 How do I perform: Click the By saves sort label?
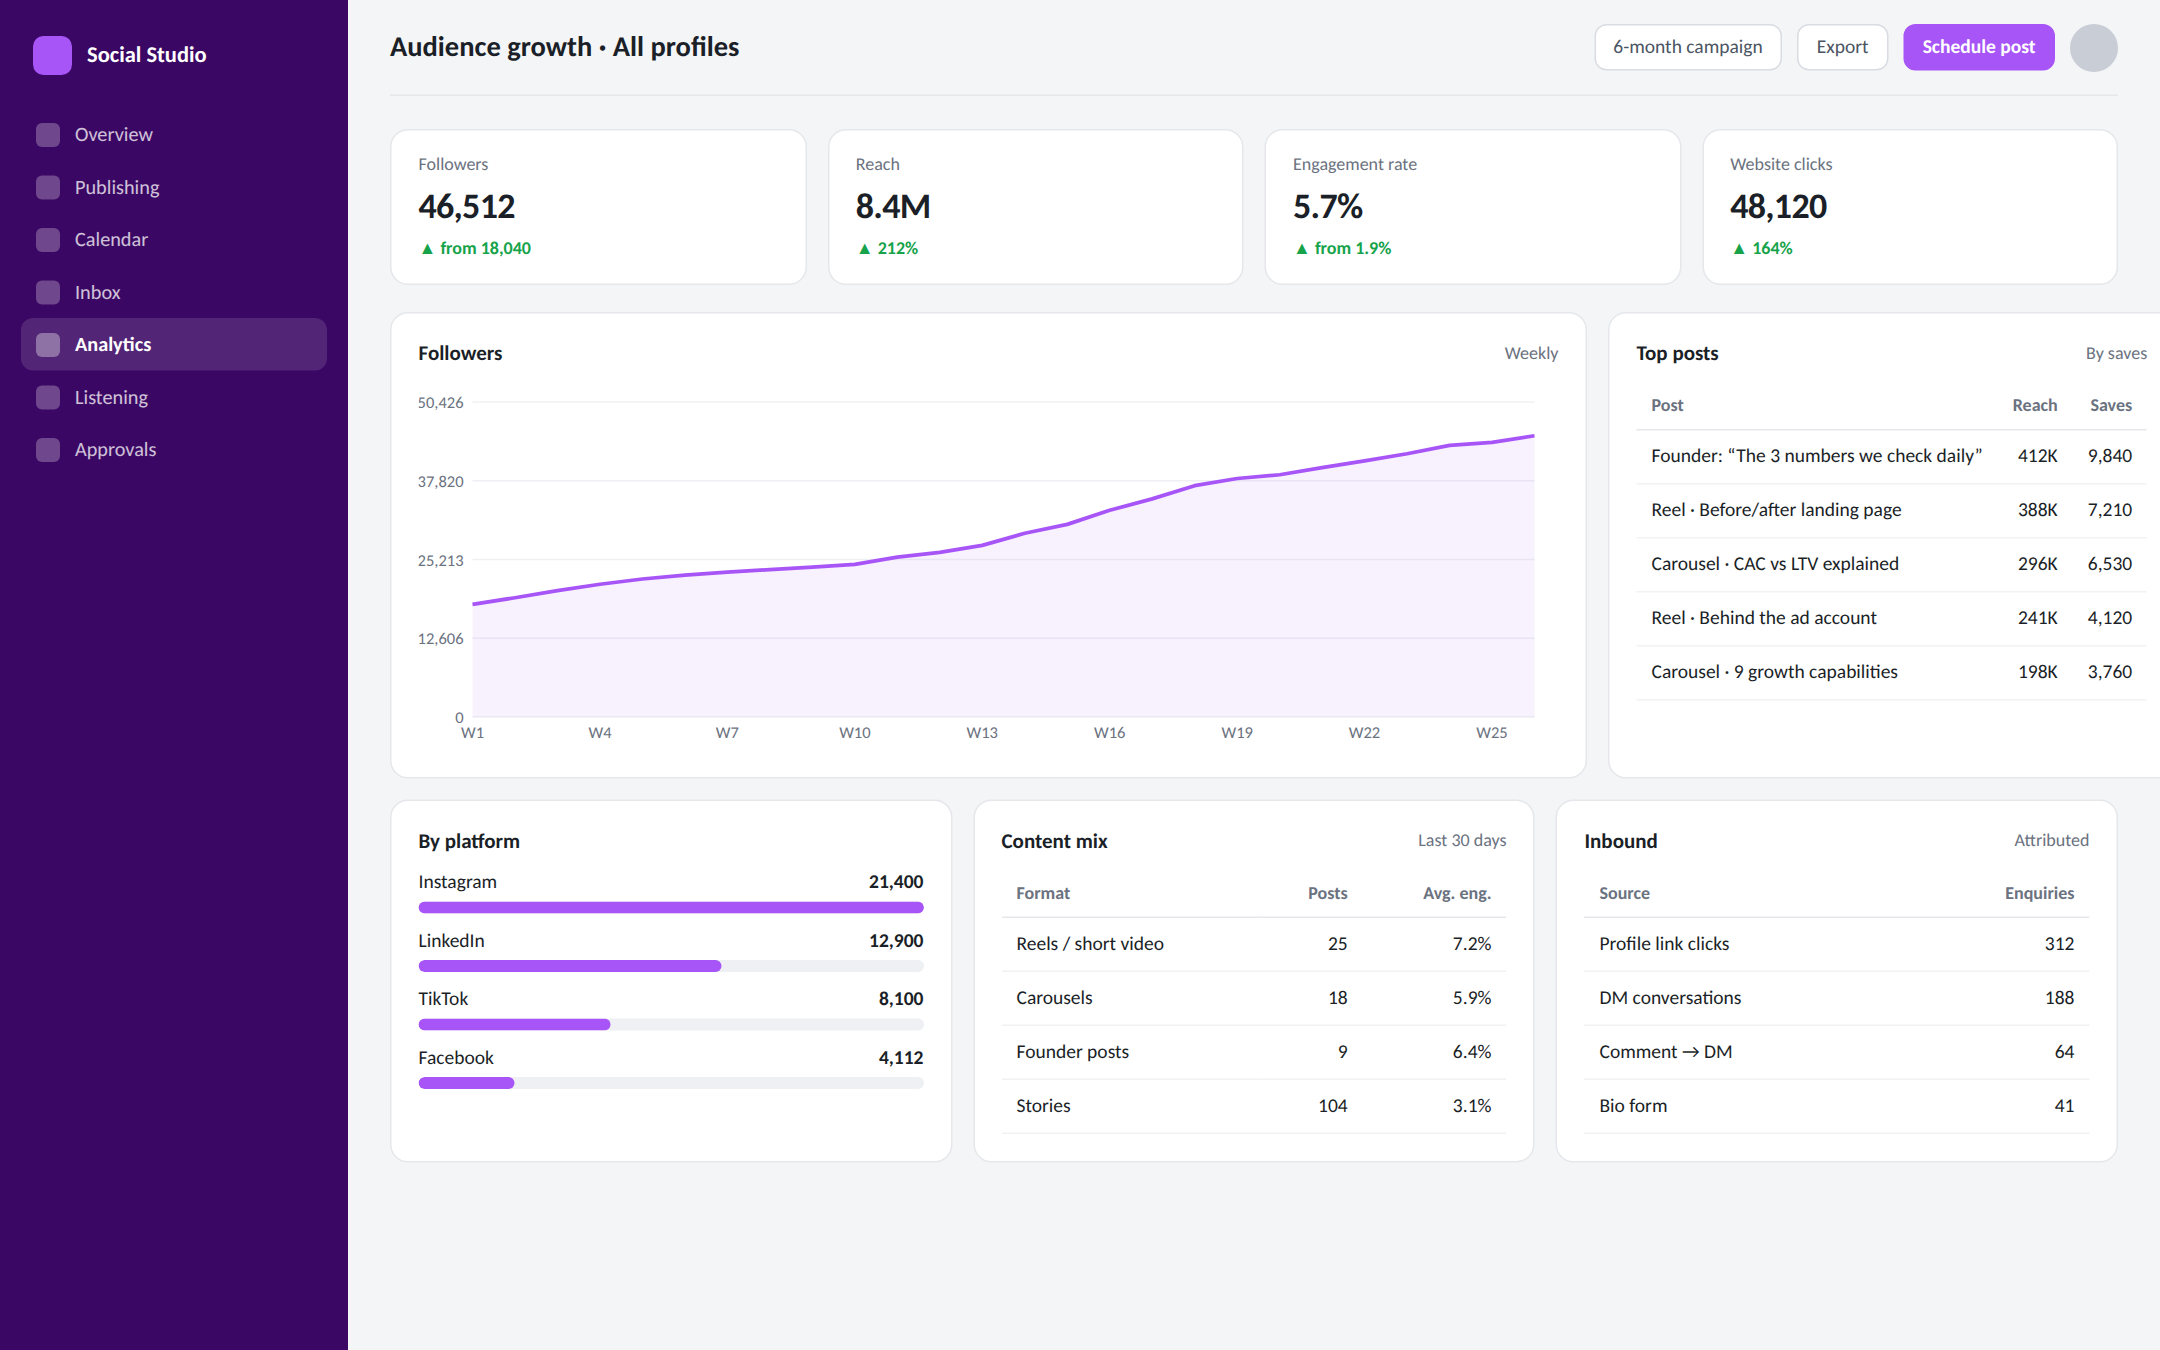[x=2116, y=353]
